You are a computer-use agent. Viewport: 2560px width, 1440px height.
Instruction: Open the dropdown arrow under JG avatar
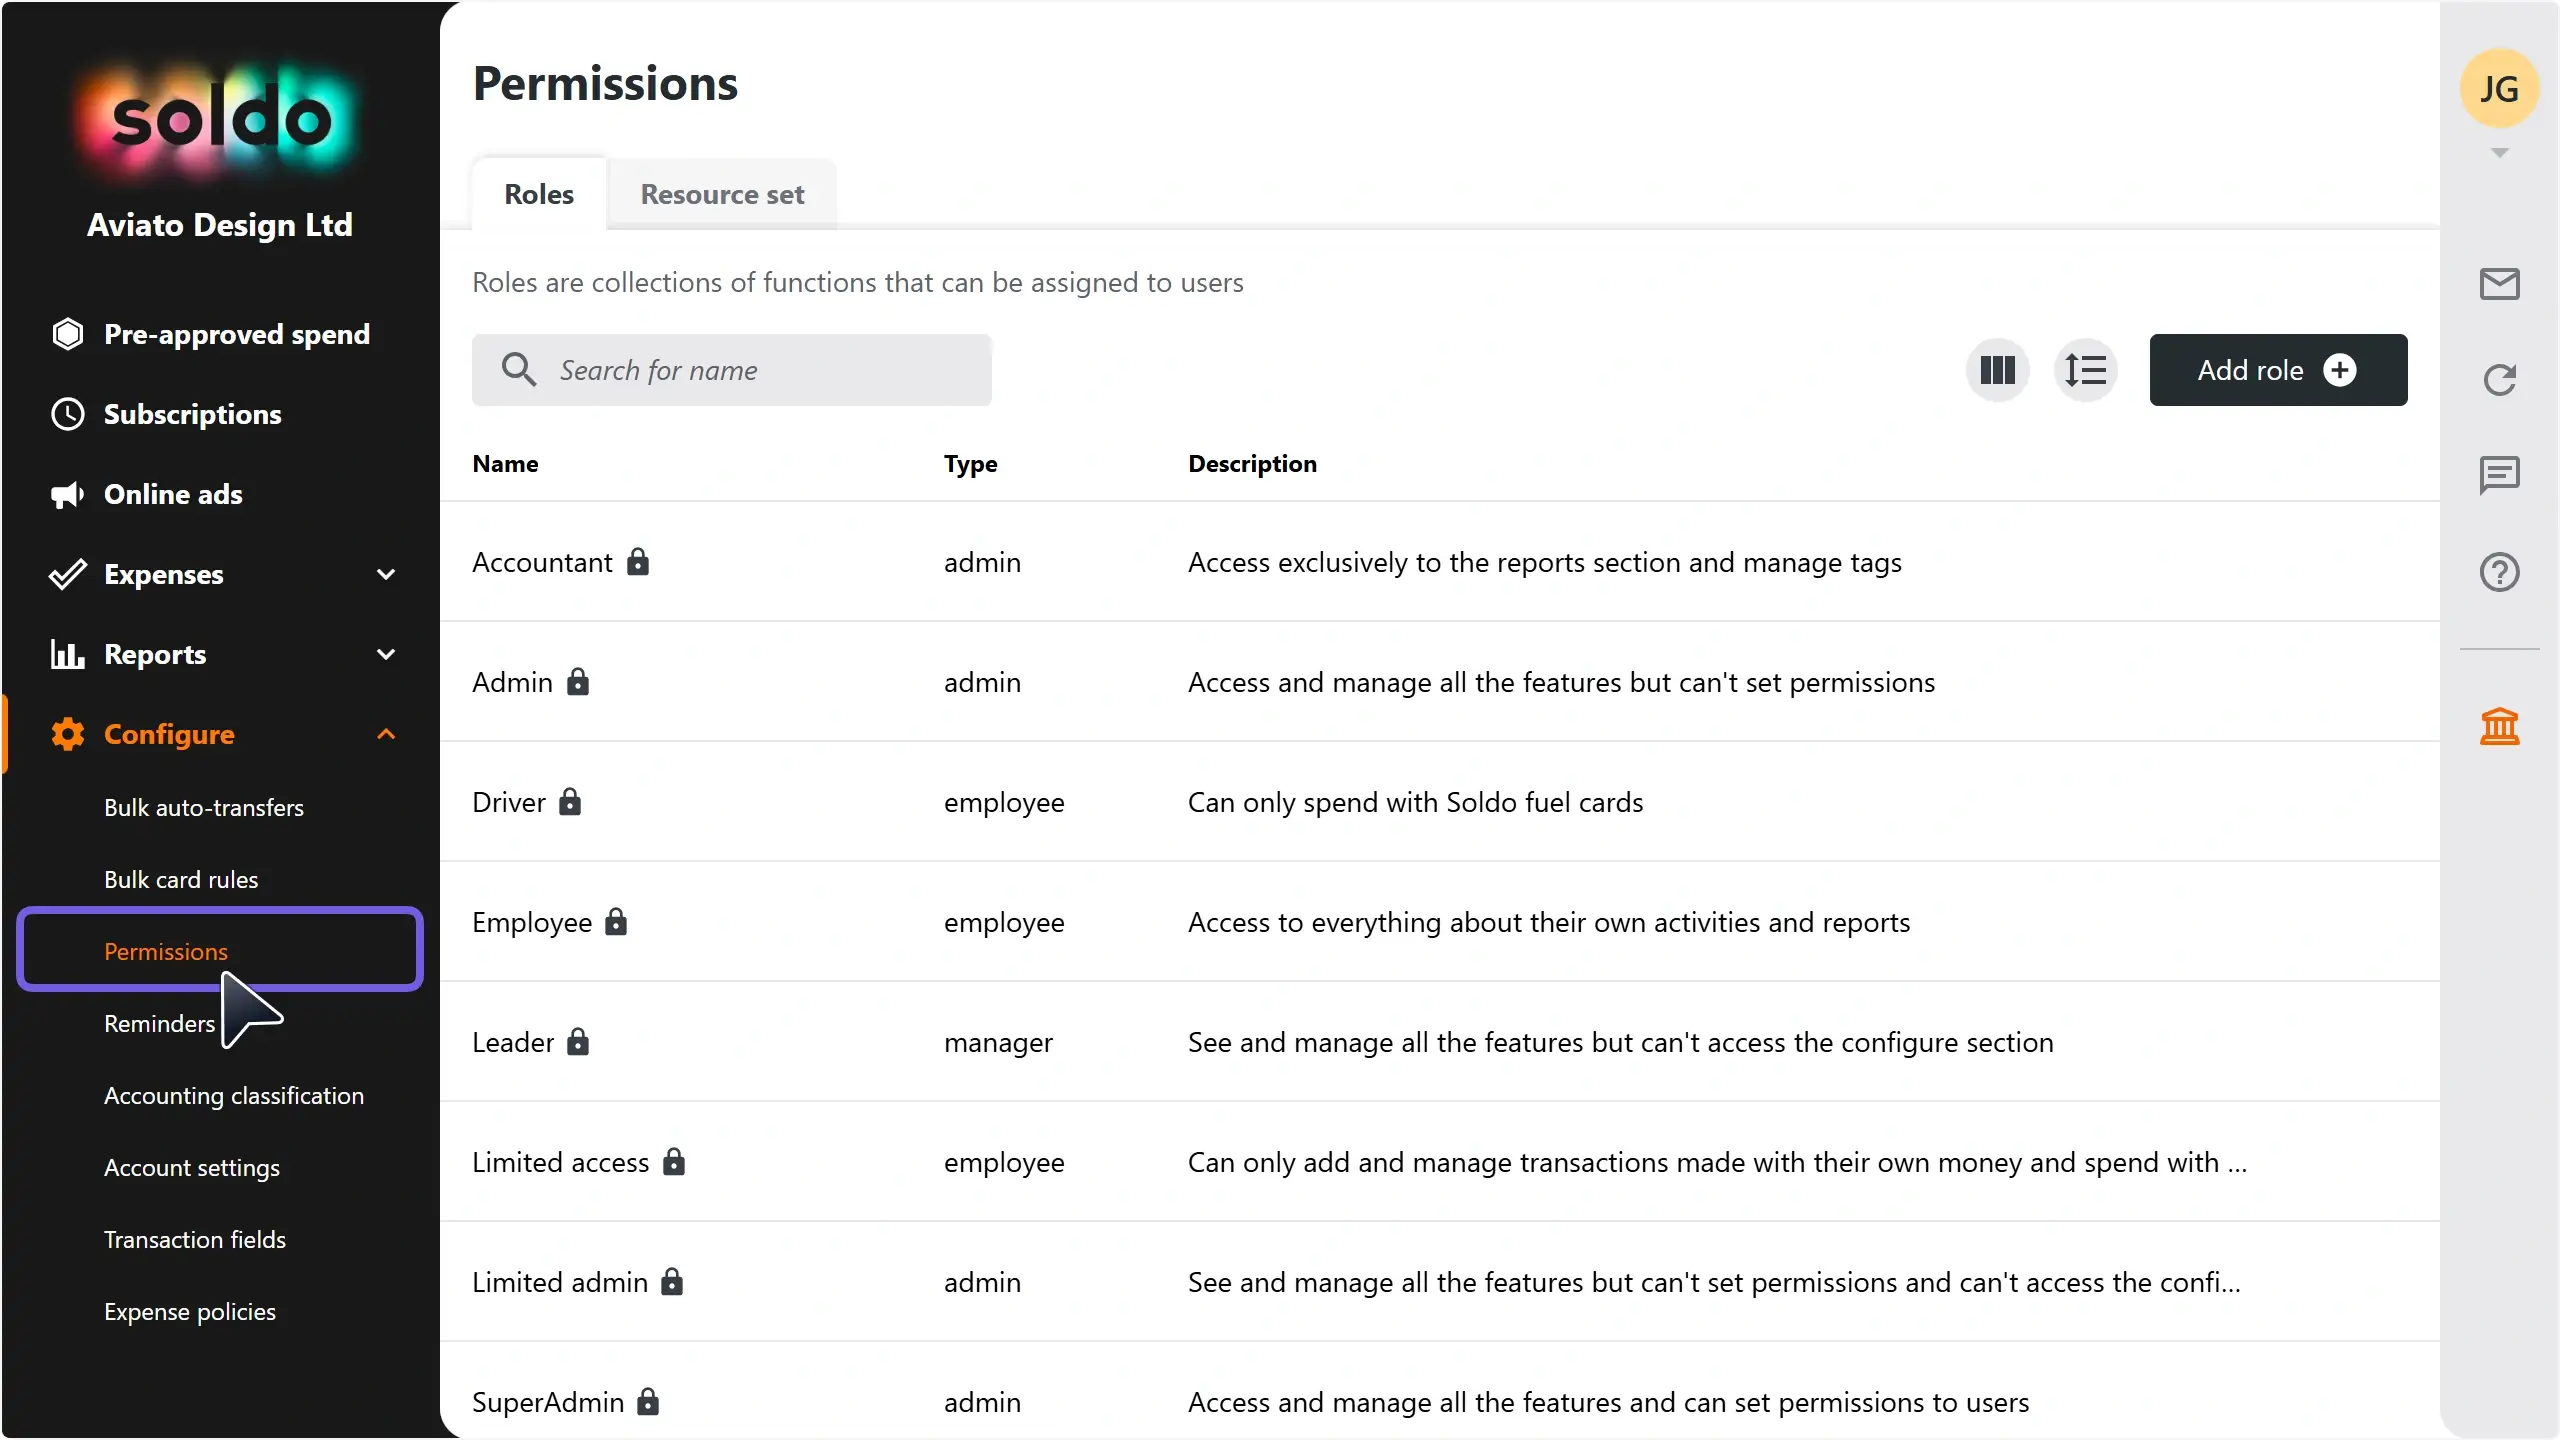tap(2500, 153)
